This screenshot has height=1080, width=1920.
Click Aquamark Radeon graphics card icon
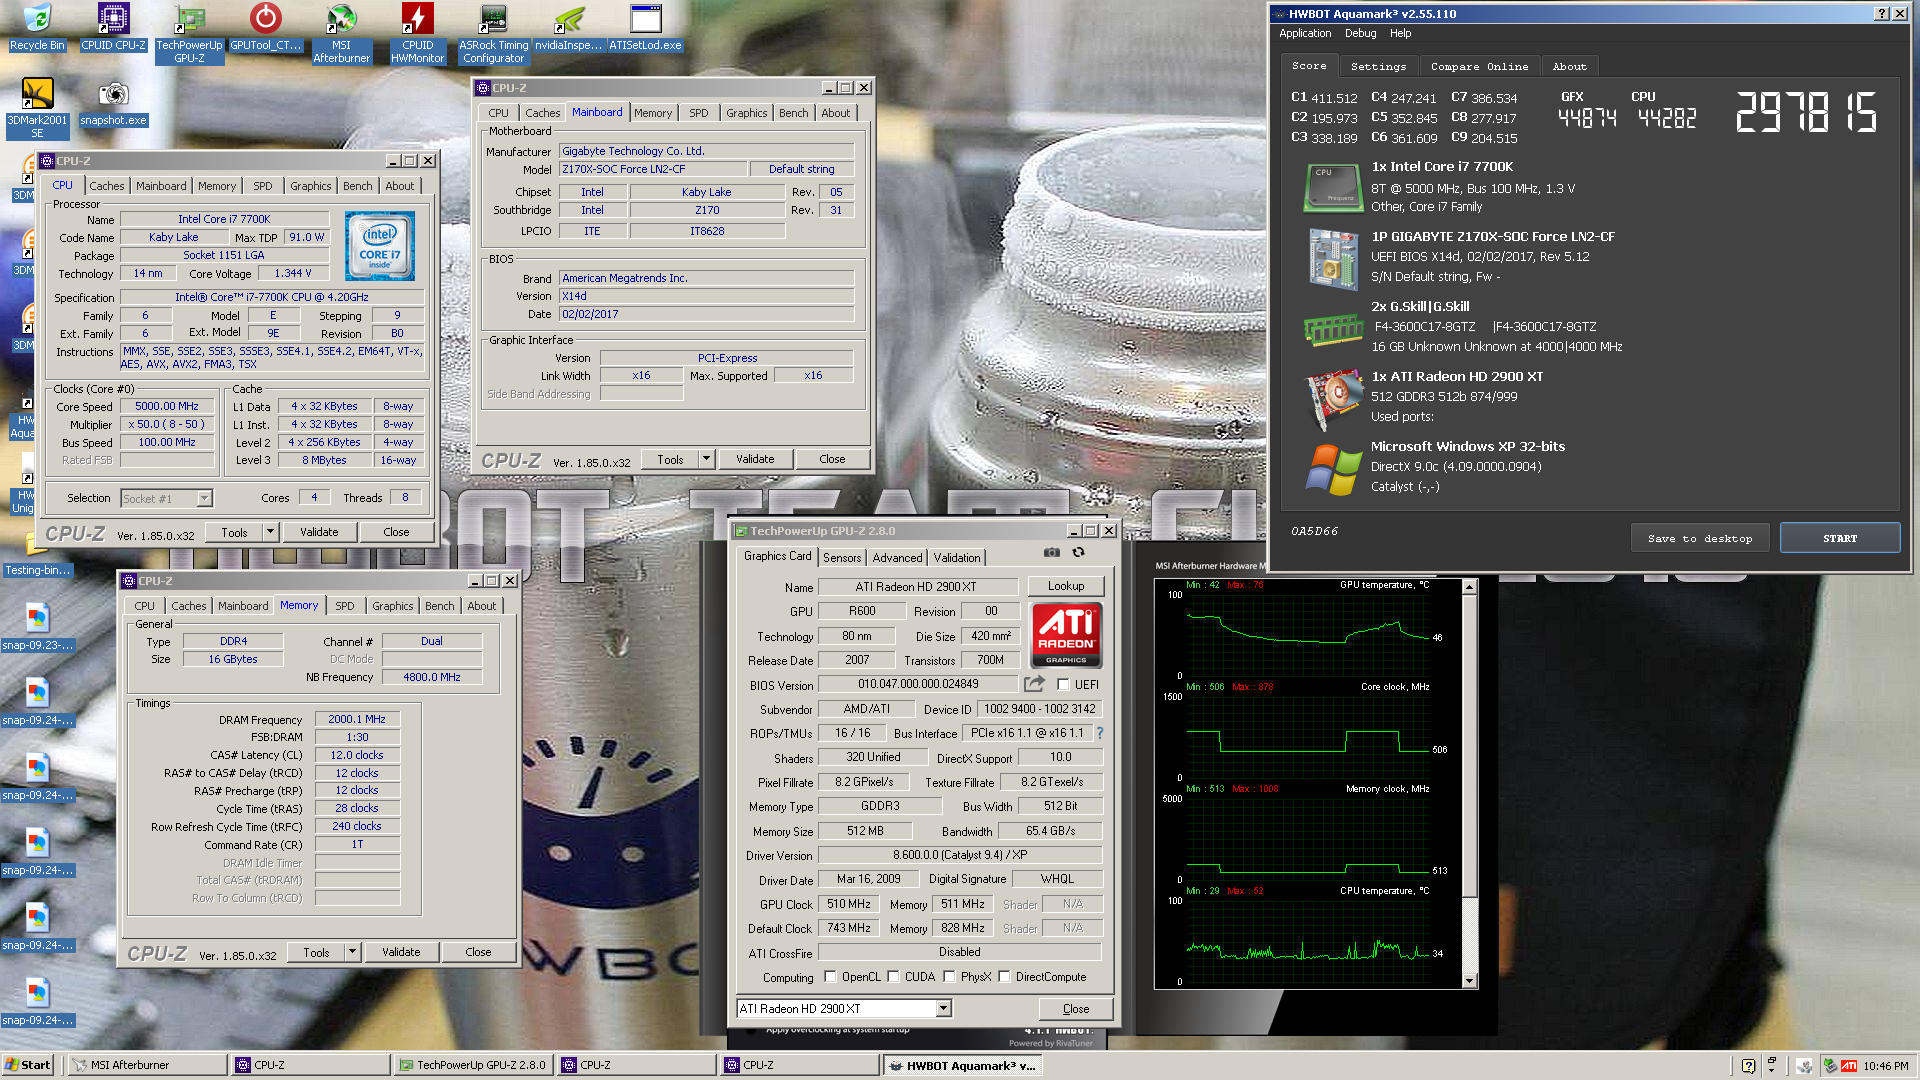point(1333,399)
